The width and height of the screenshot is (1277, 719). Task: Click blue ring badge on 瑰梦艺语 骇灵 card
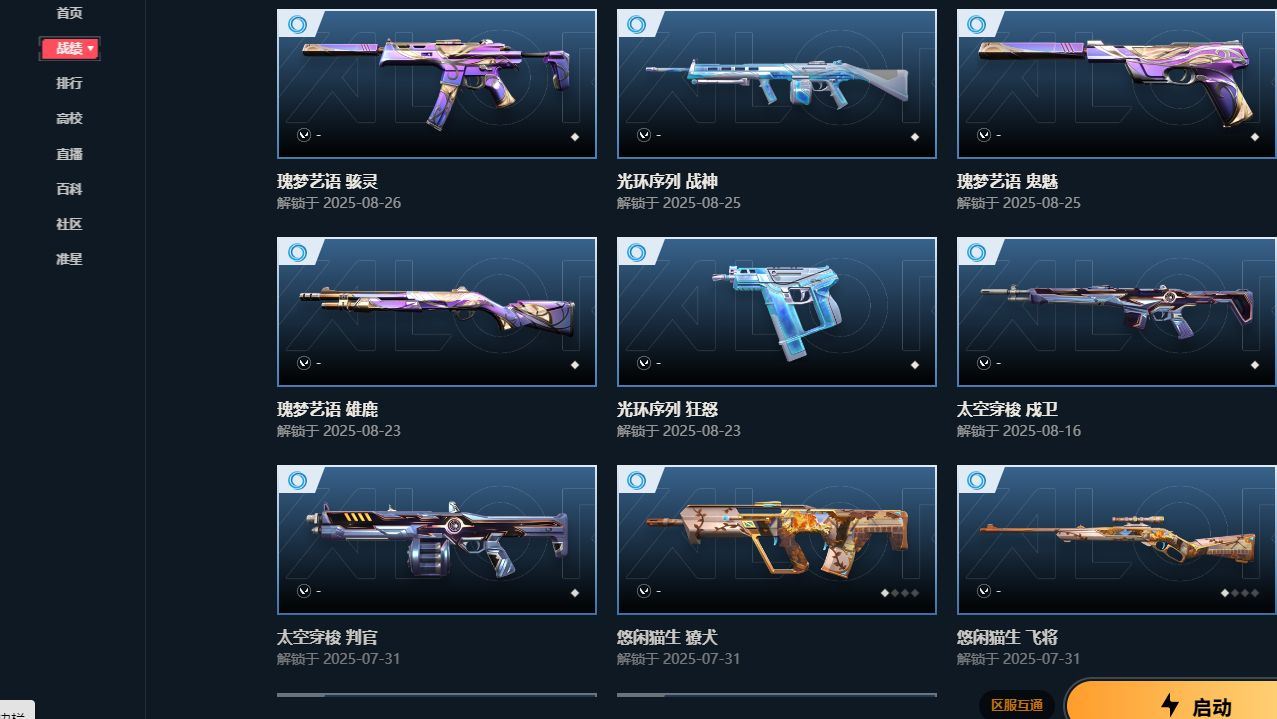297,24
